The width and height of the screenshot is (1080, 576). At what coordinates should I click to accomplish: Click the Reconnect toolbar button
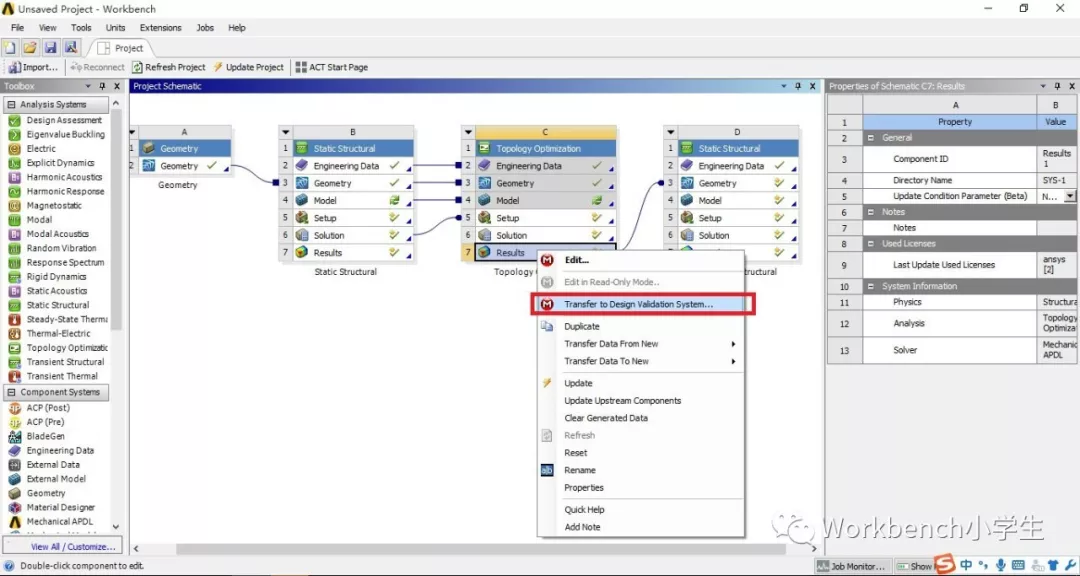click(97, 67)
